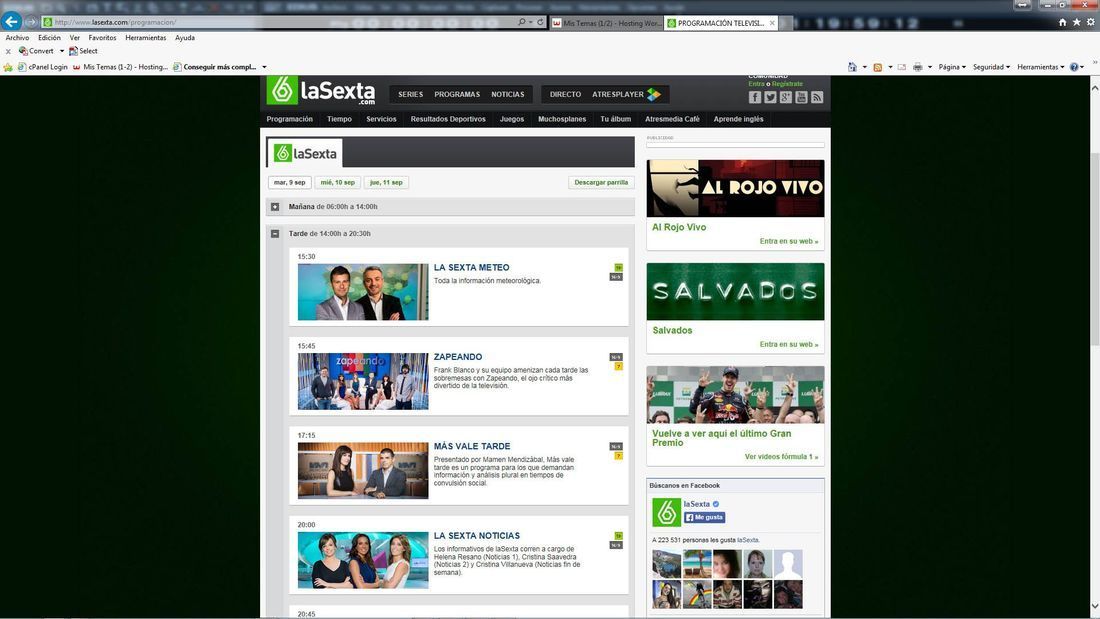Open the favorites star icon at top right

[x=1076, y=22]
